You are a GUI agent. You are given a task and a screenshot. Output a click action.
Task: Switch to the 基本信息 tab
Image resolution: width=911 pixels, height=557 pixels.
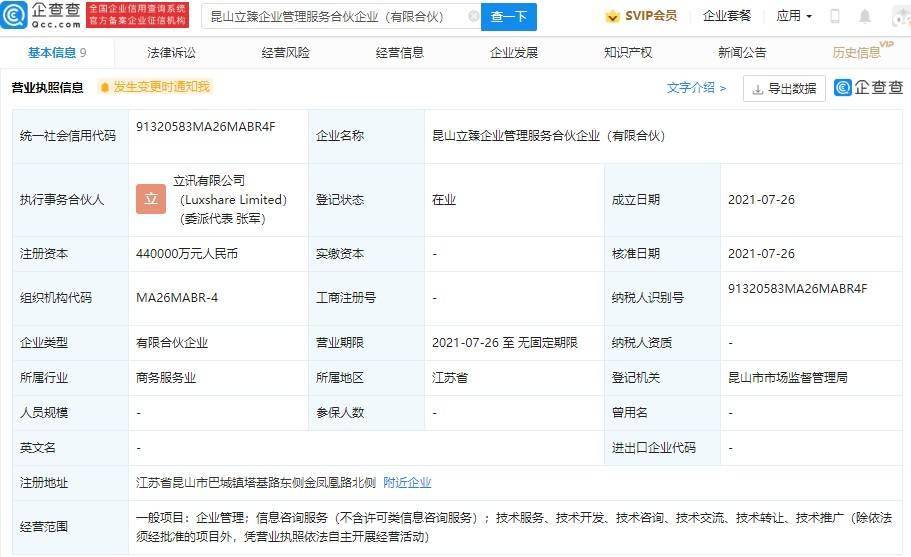coord(57,53)
